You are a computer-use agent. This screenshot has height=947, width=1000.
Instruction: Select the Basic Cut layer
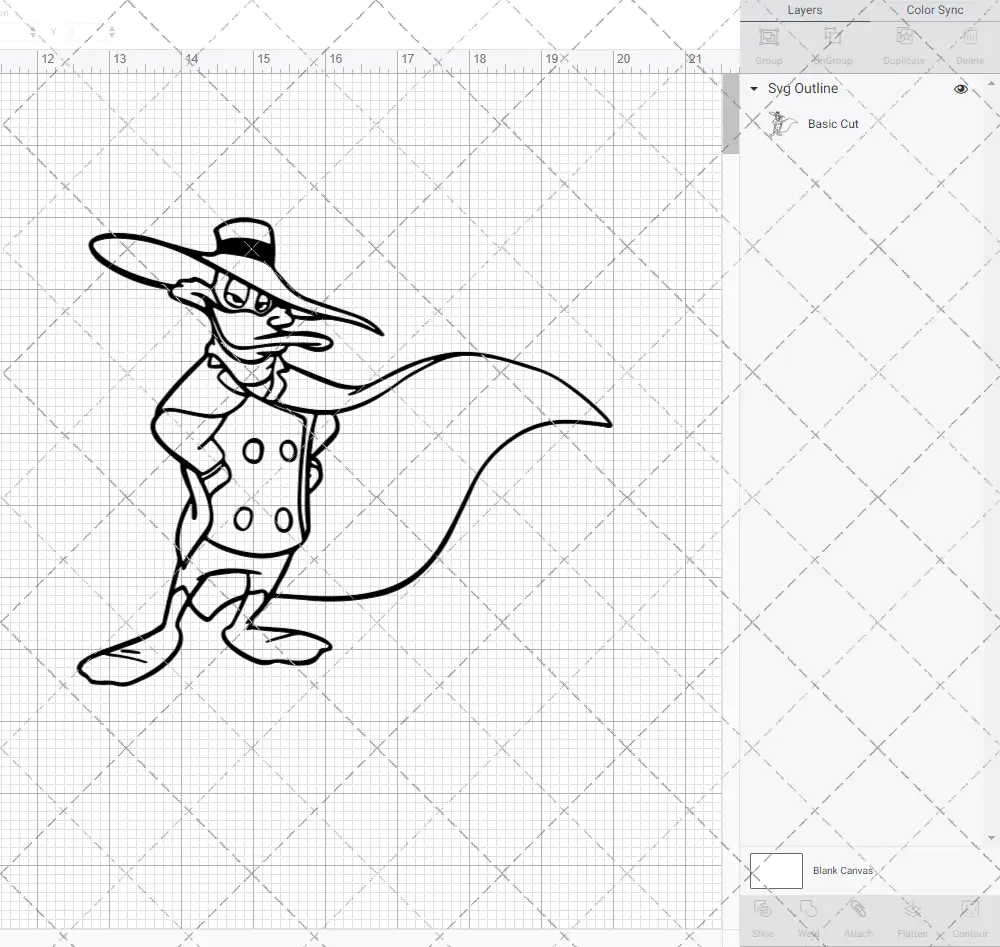click(833, 123)
